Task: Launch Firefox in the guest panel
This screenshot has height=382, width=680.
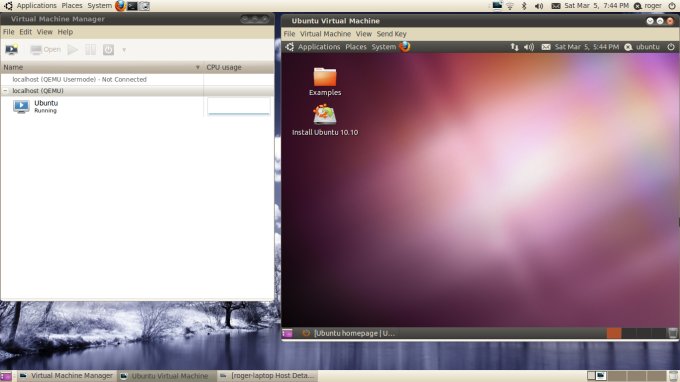Action: coord(405,46)
